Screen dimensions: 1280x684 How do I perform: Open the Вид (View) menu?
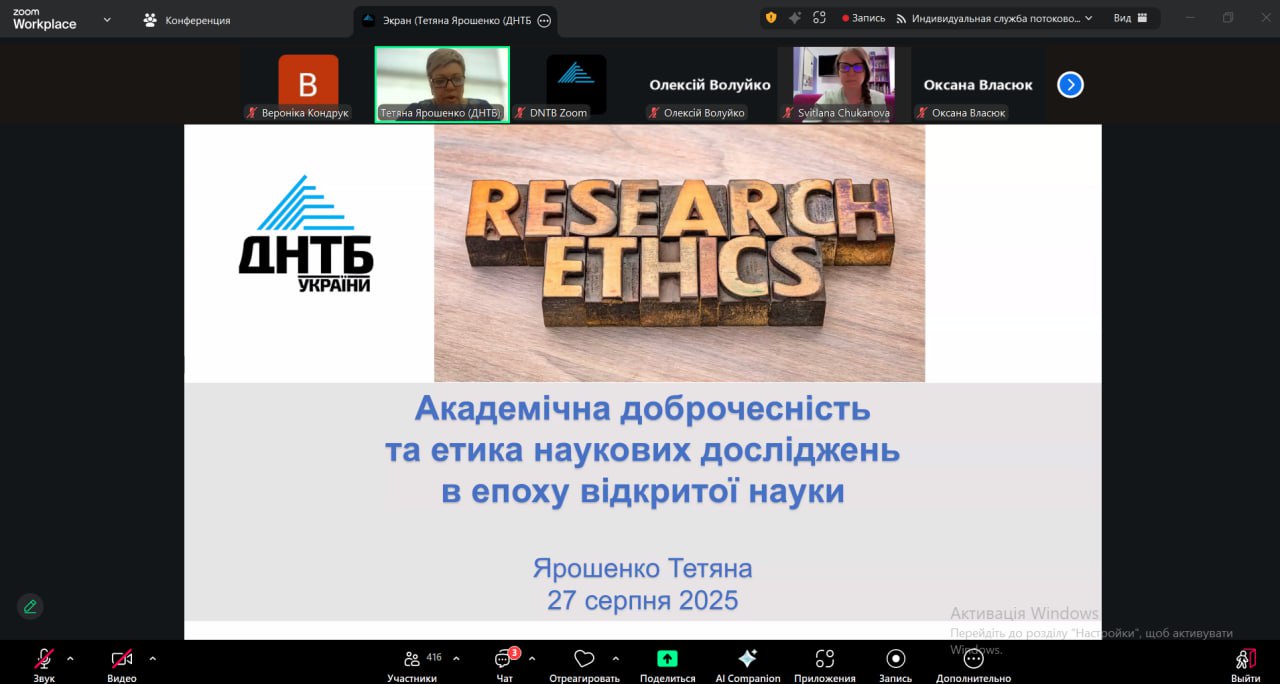[1130, 16]
